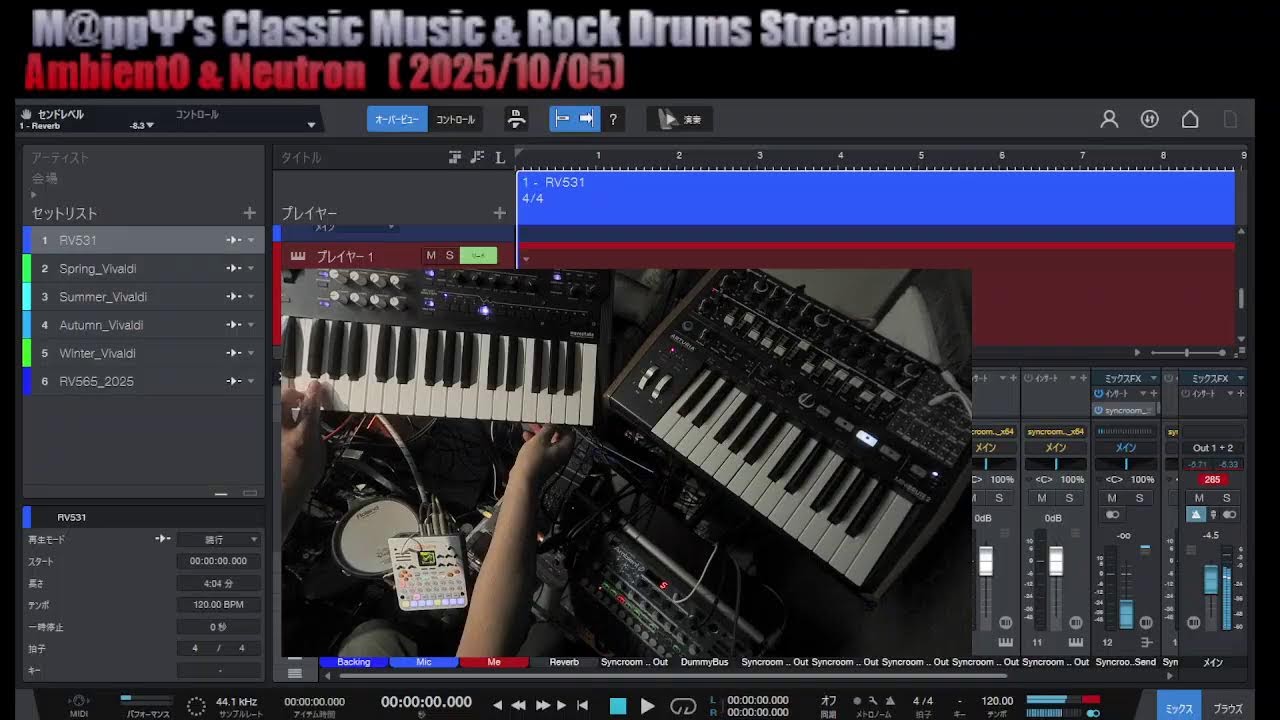Open the help question mark button
This screenshot has width=1280, height=720.
[613, 119]
